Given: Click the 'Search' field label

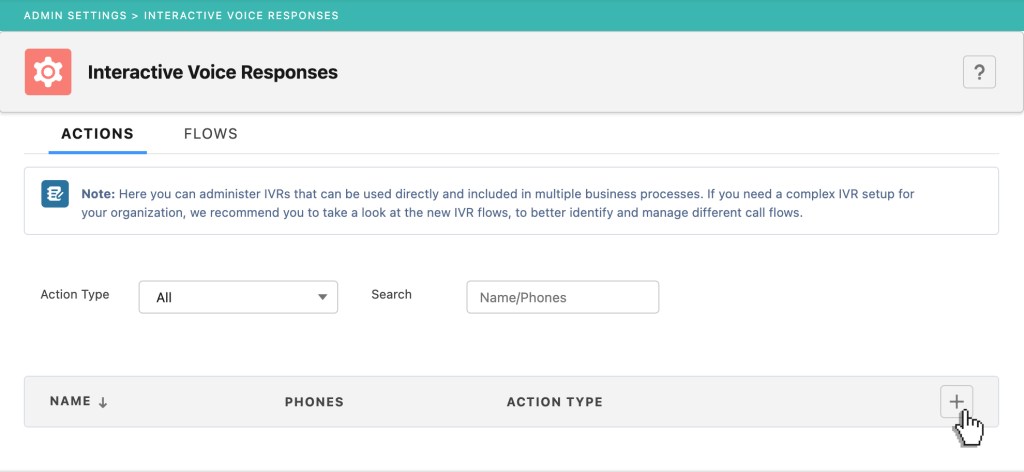Looking at the screenshot, I should [391, 295].
